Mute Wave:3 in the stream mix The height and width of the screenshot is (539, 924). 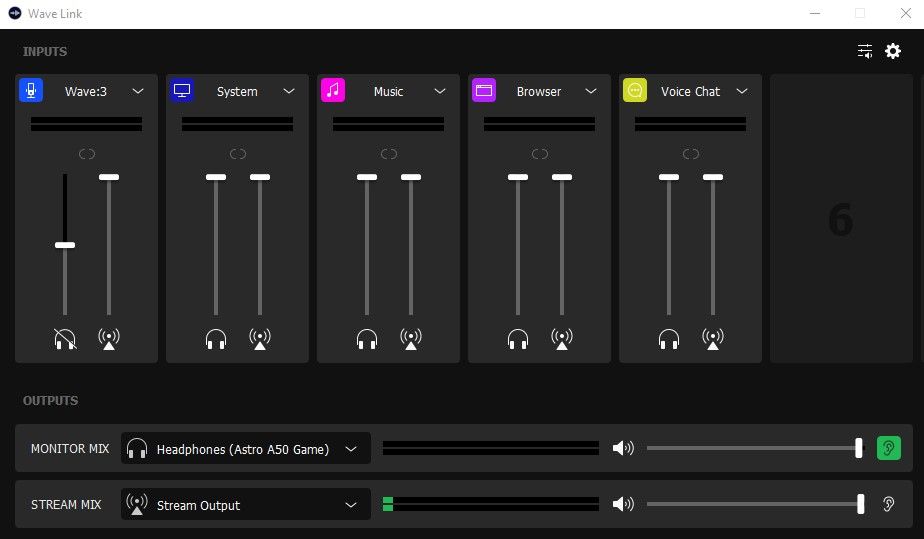[x=109, y=339]
